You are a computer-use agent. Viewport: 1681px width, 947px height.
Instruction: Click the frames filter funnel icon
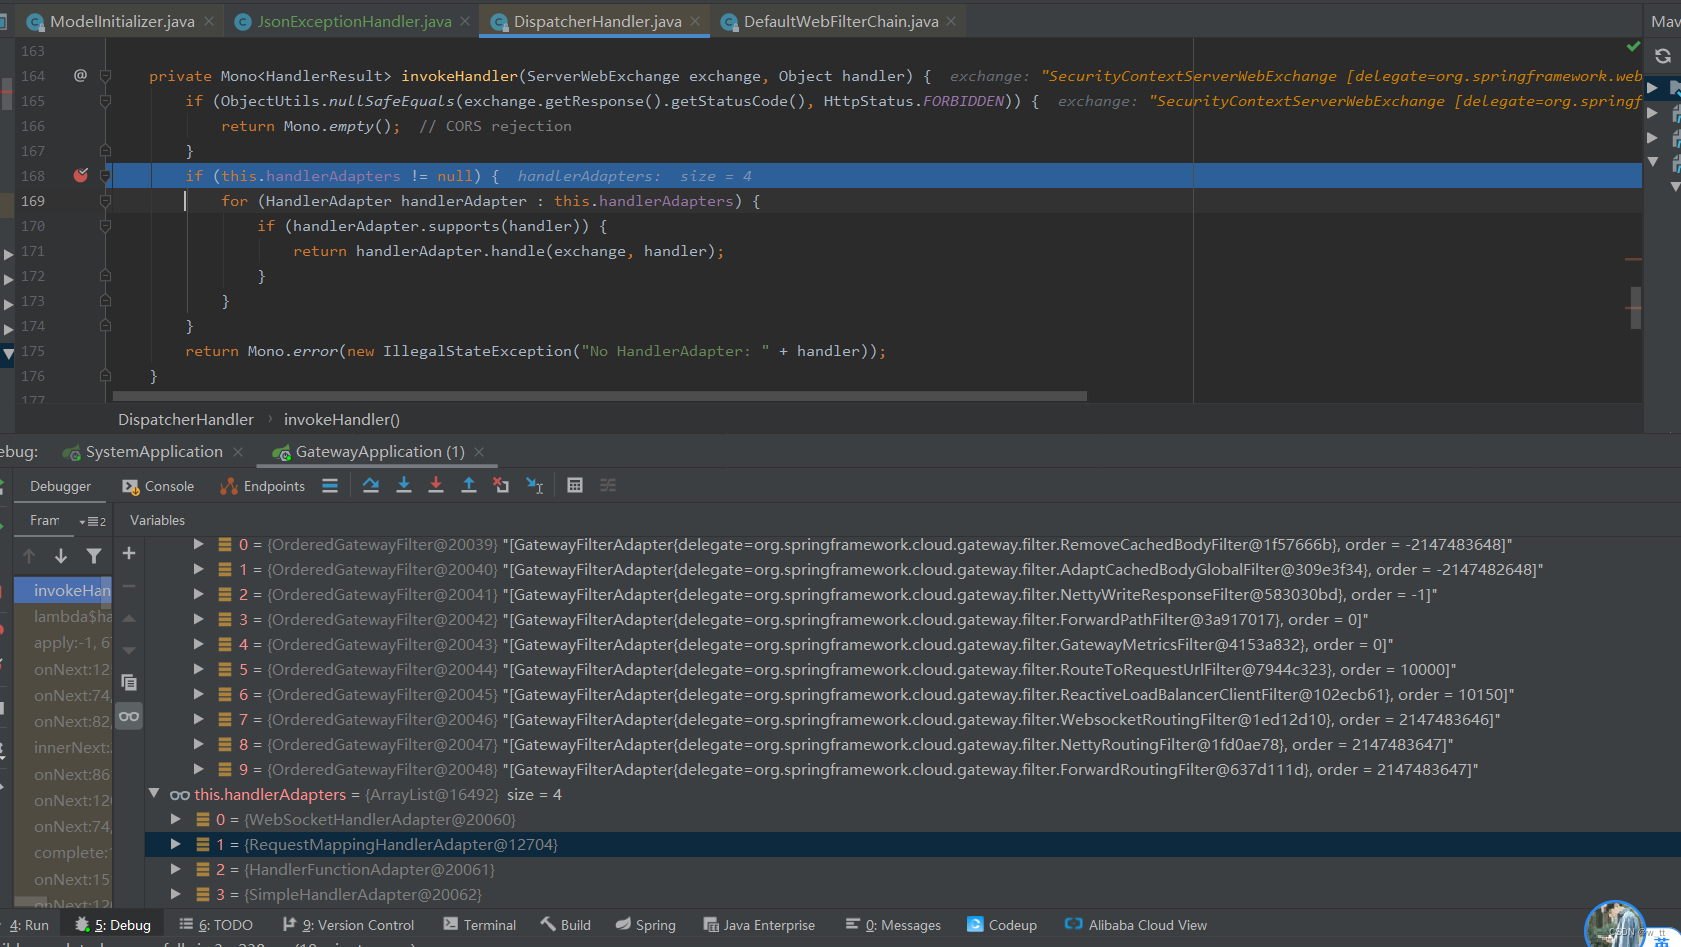pos(94,556)
